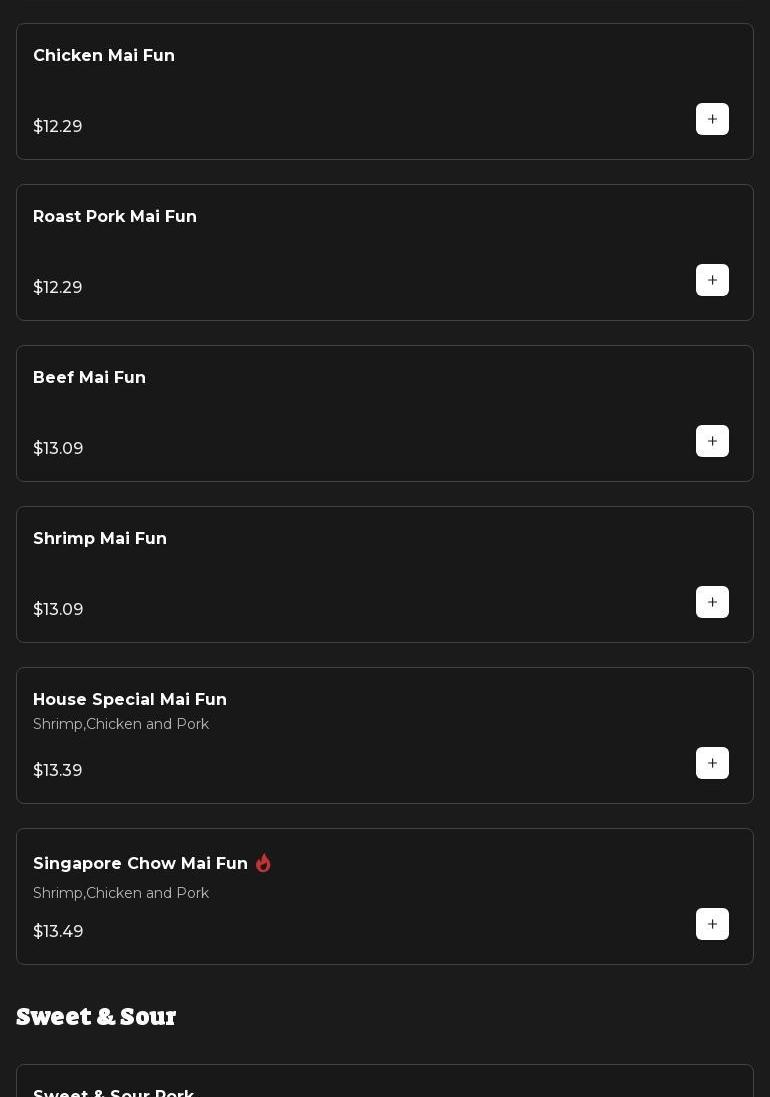Open Chicken Mai Fun item title
Viewport: 770px width, 1097px height.
point(104,56)
